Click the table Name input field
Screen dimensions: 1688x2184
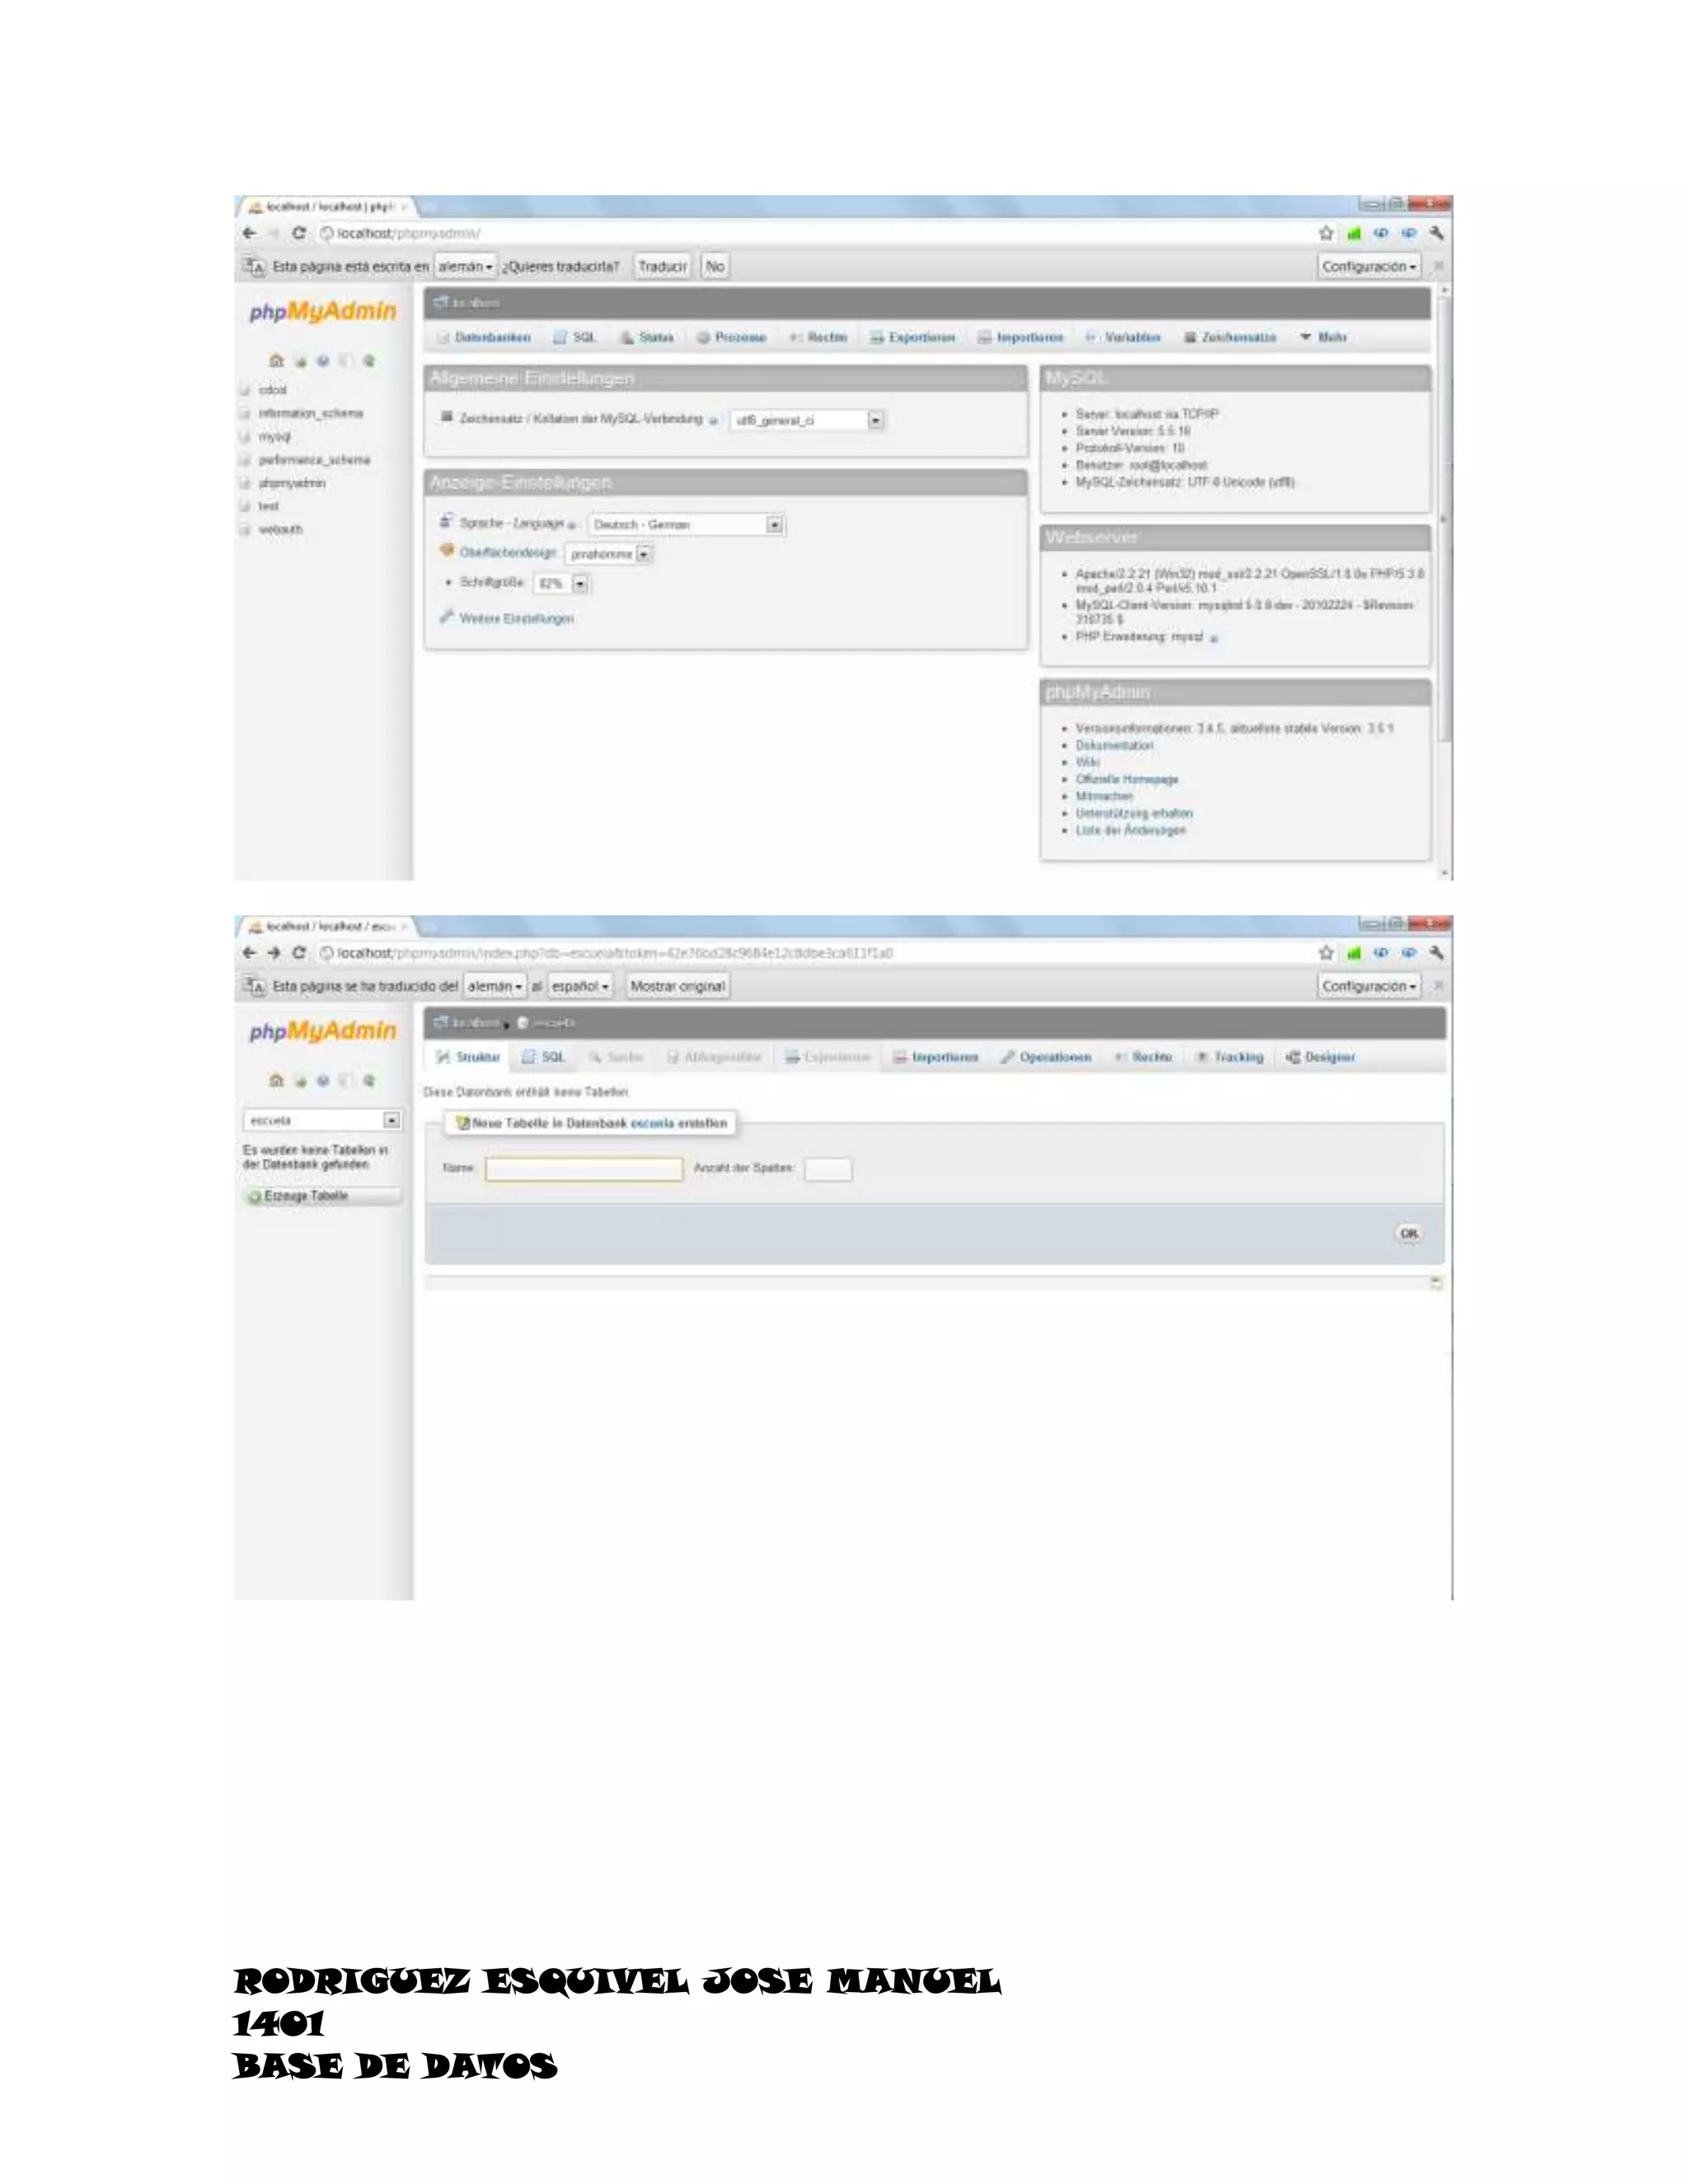[x=584, y=1169]
